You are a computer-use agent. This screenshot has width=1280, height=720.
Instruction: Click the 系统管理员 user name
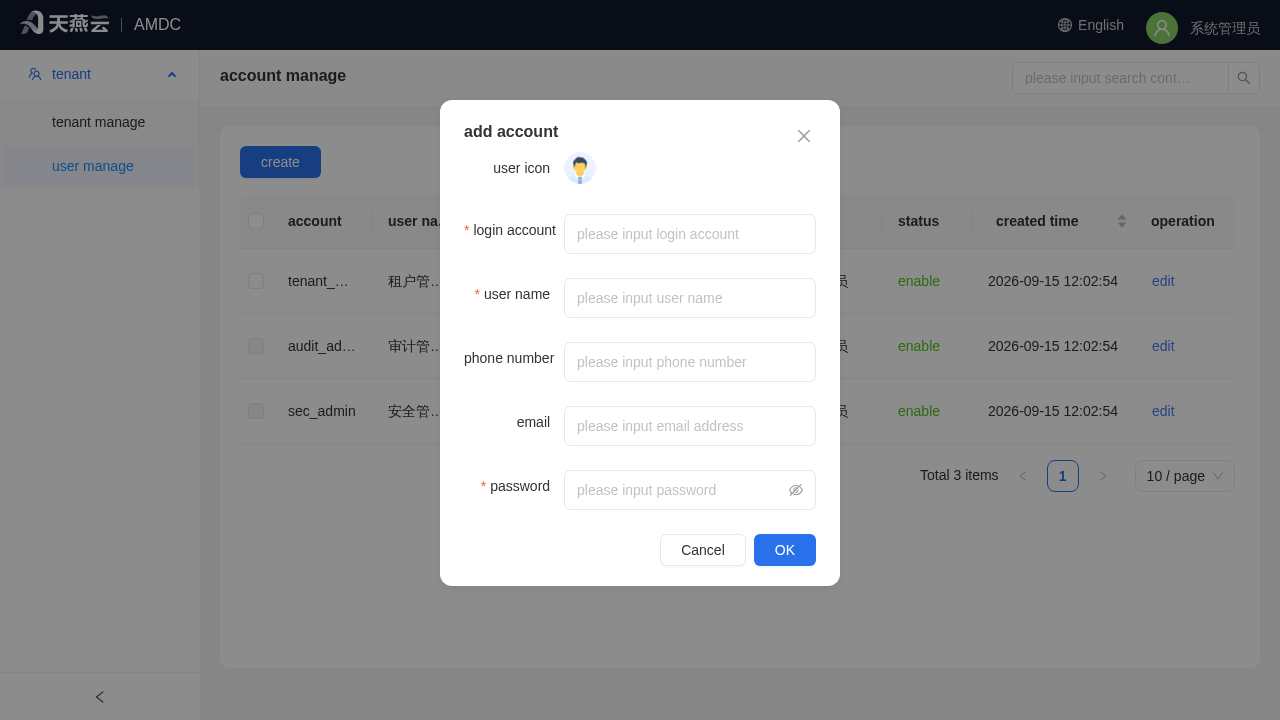point(1225,28)
